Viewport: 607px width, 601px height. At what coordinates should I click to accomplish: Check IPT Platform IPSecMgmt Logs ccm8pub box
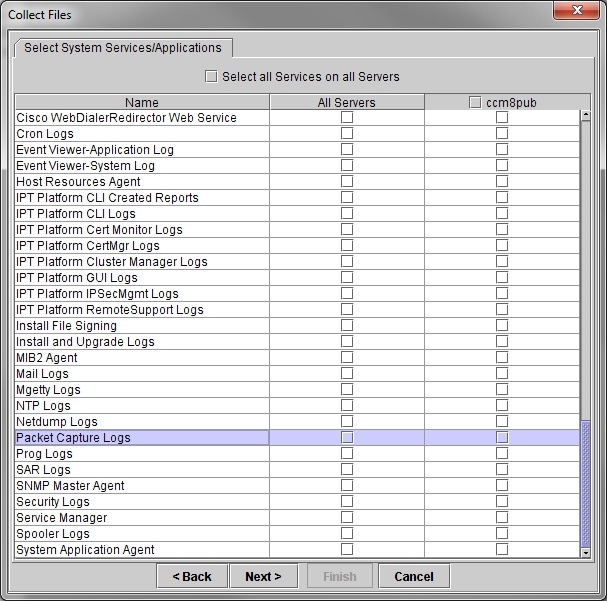point(502,293)
